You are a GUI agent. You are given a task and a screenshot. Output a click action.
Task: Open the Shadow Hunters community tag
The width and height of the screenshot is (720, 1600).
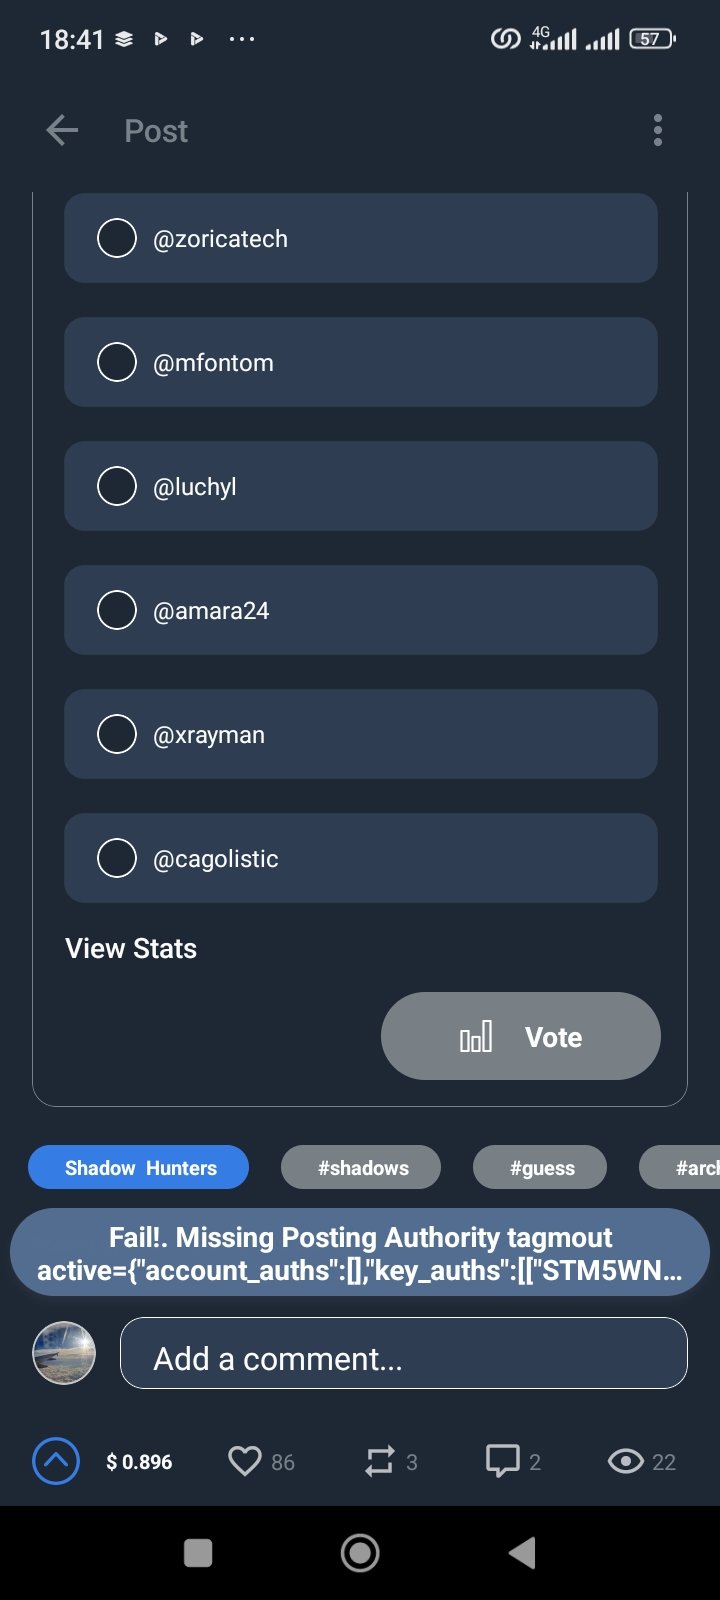[x=139, y=1167]
